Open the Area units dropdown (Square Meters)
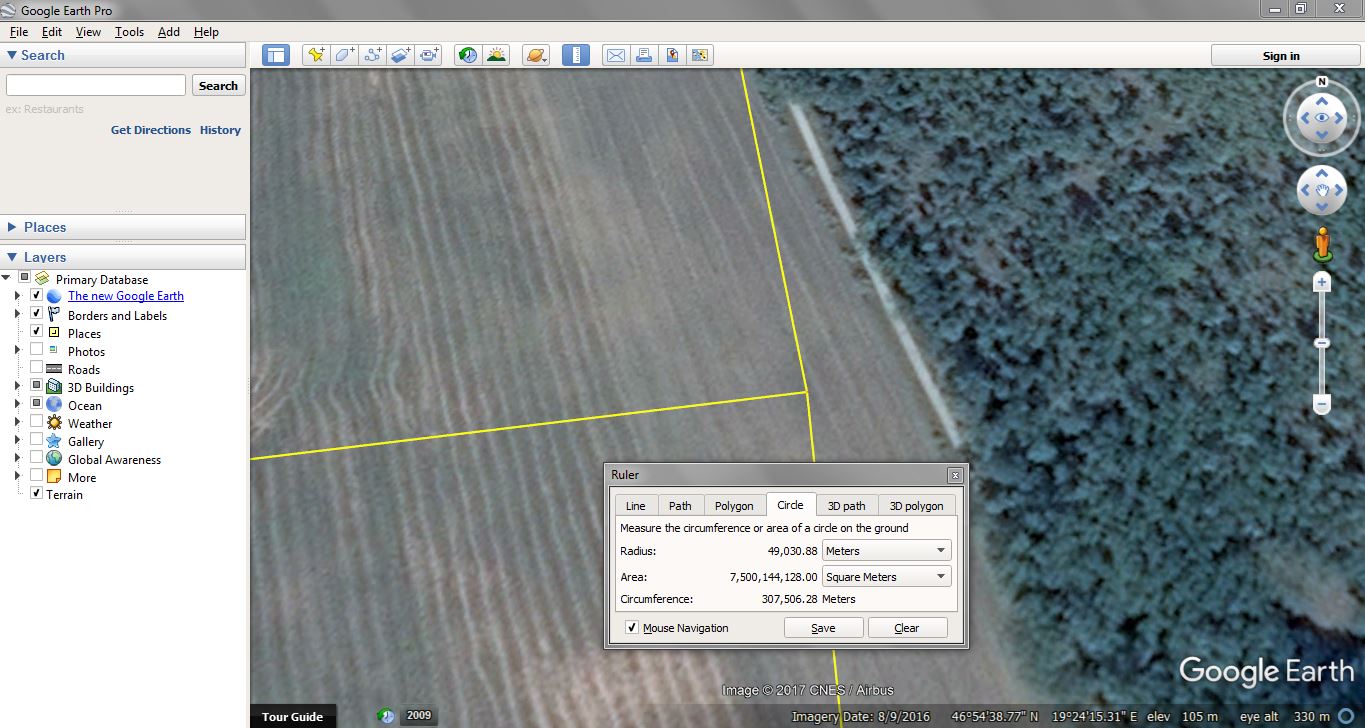This screenshot has height=728, width=1365. pyautogui.click(x=886, y=577)
